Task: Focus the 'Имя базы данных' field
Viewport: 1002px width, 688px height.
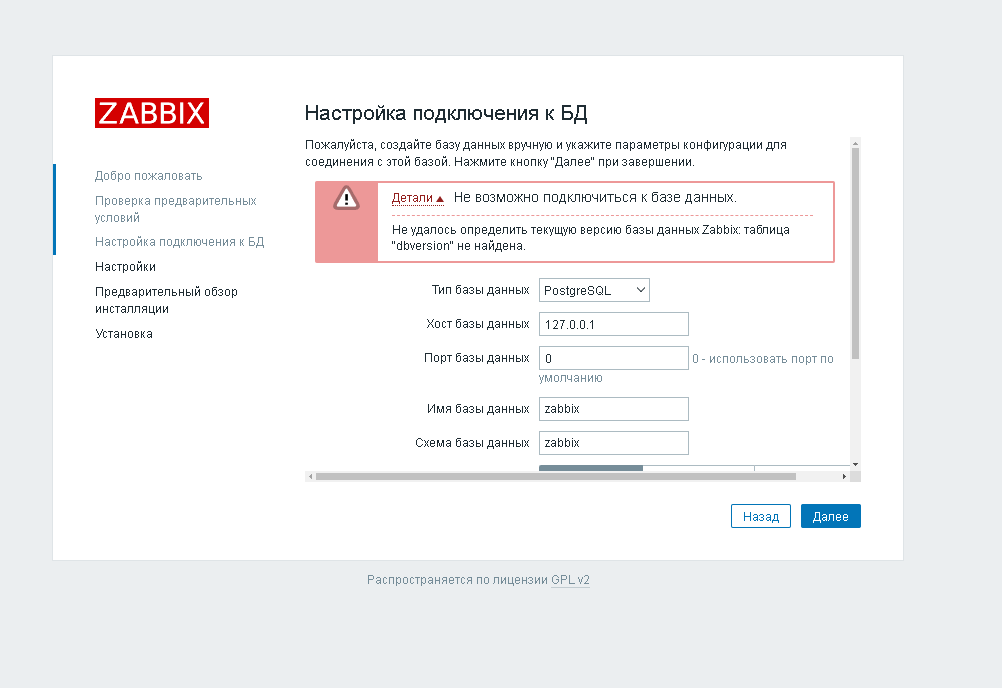Action: (613, 409)
